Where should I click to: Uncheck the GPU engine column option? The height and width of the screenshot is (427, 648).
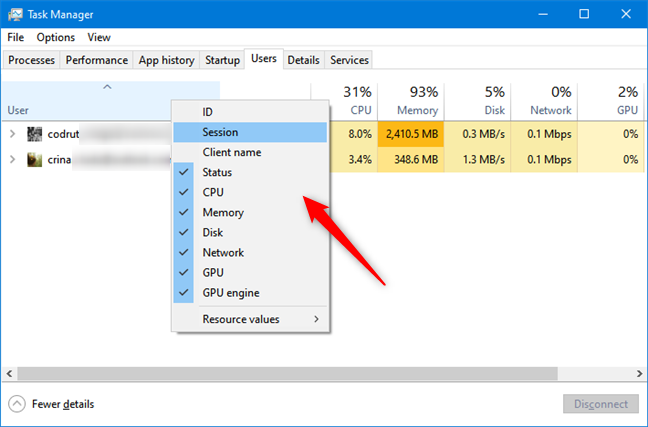[x=250, y=293]
